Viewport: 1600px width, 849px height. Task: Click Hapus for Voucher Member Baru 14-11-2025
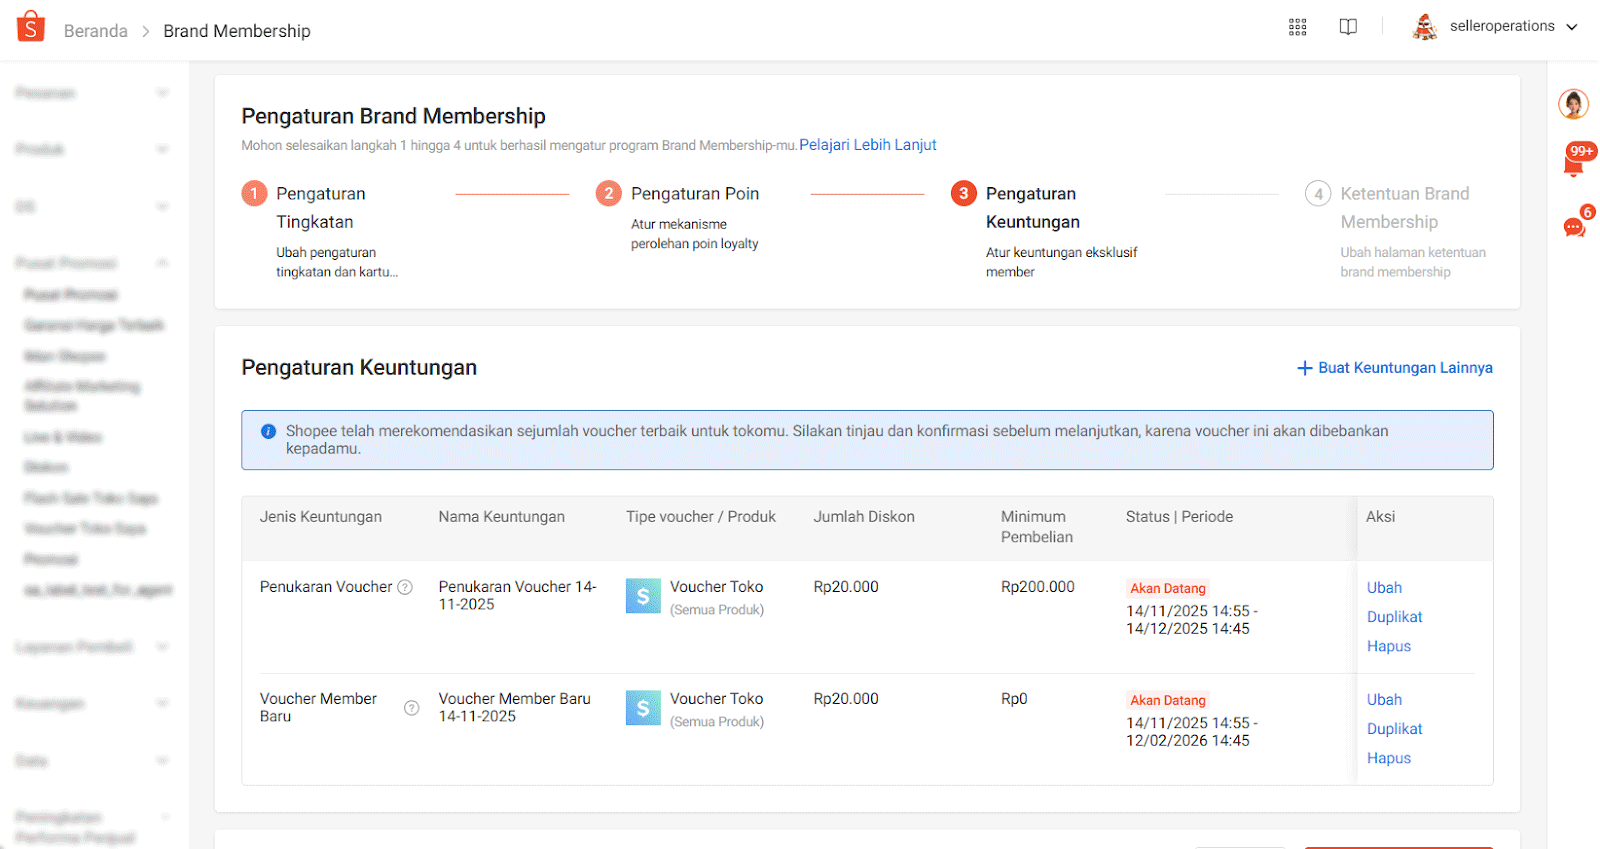pyautogui.click(x=1389, y=758)
